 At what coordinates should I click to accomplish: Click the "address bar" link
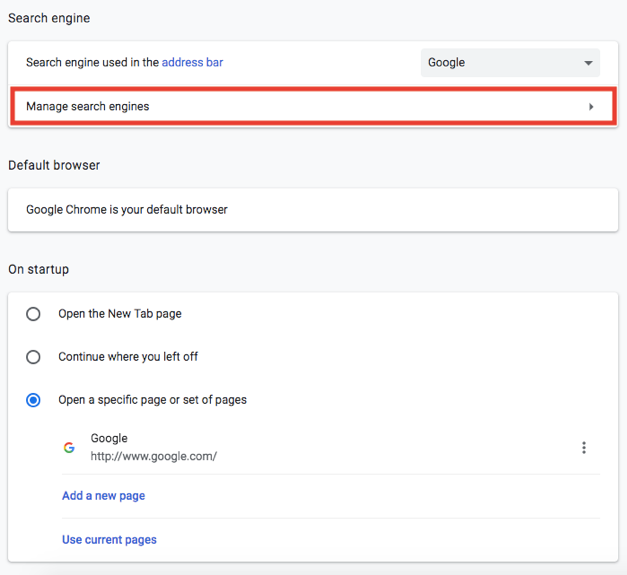tap(192, 62)
